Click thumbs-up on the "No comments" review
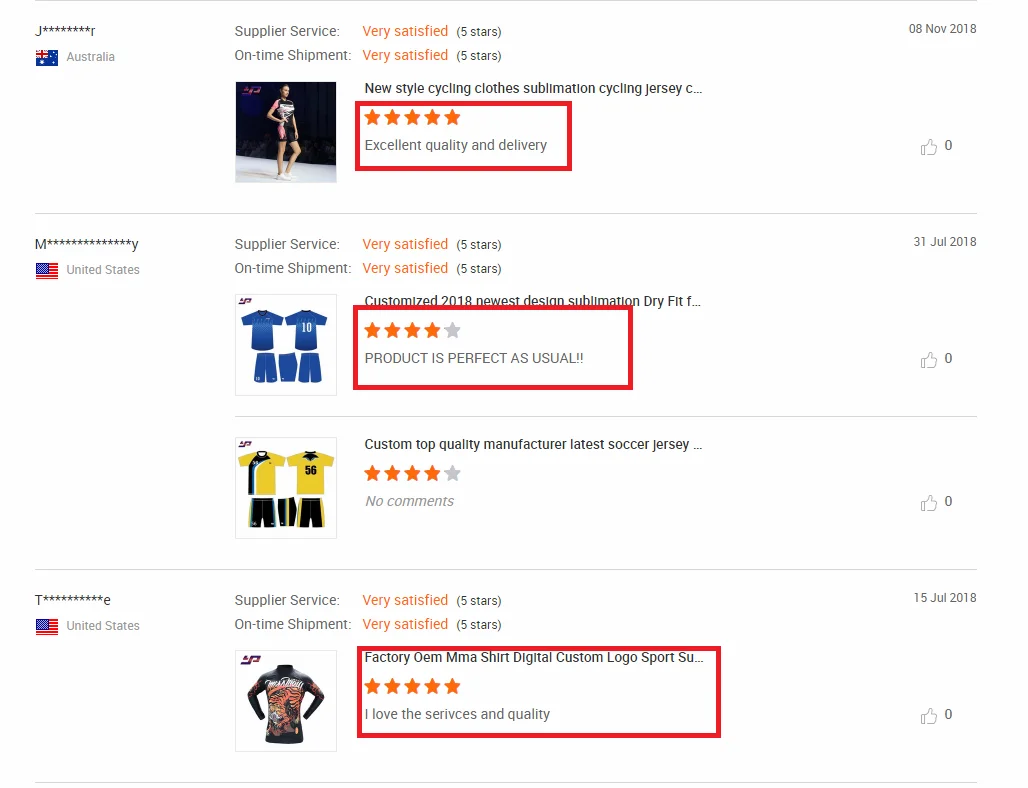1028x788 pixels. 929,503
